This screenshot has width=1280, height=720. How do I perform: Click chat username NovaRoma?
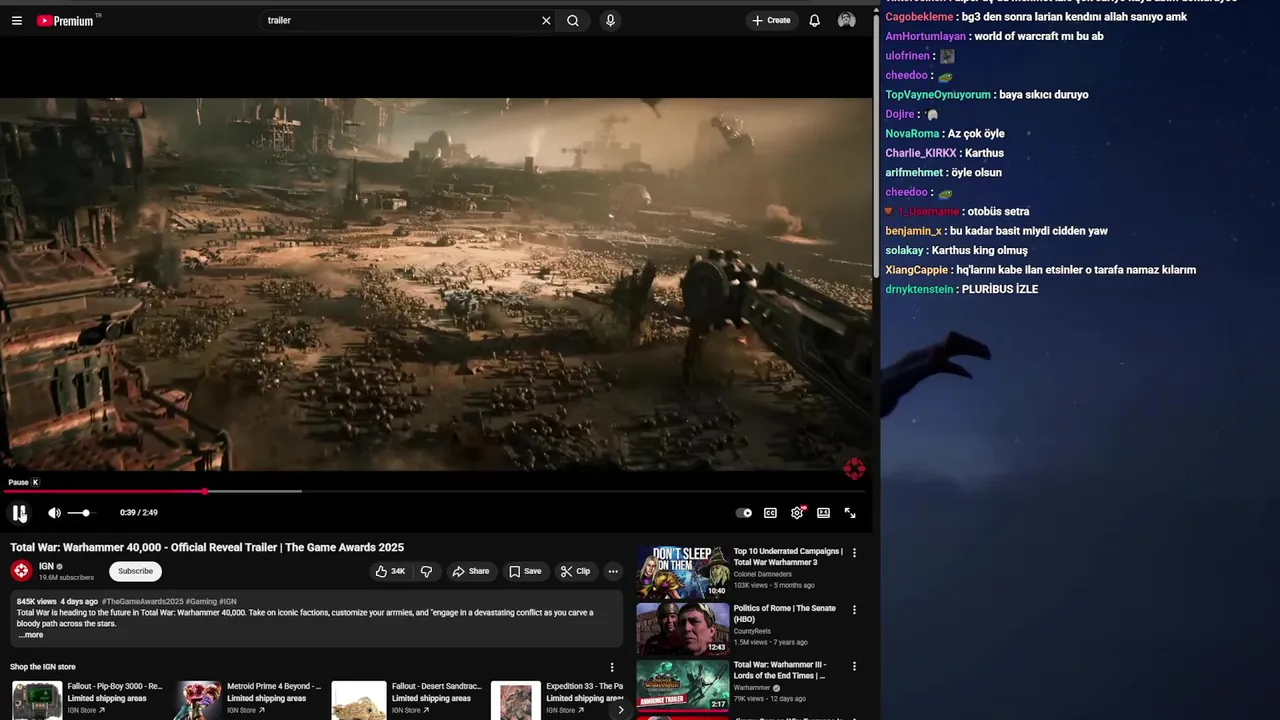pyautogui.click(x=912, y=133)
